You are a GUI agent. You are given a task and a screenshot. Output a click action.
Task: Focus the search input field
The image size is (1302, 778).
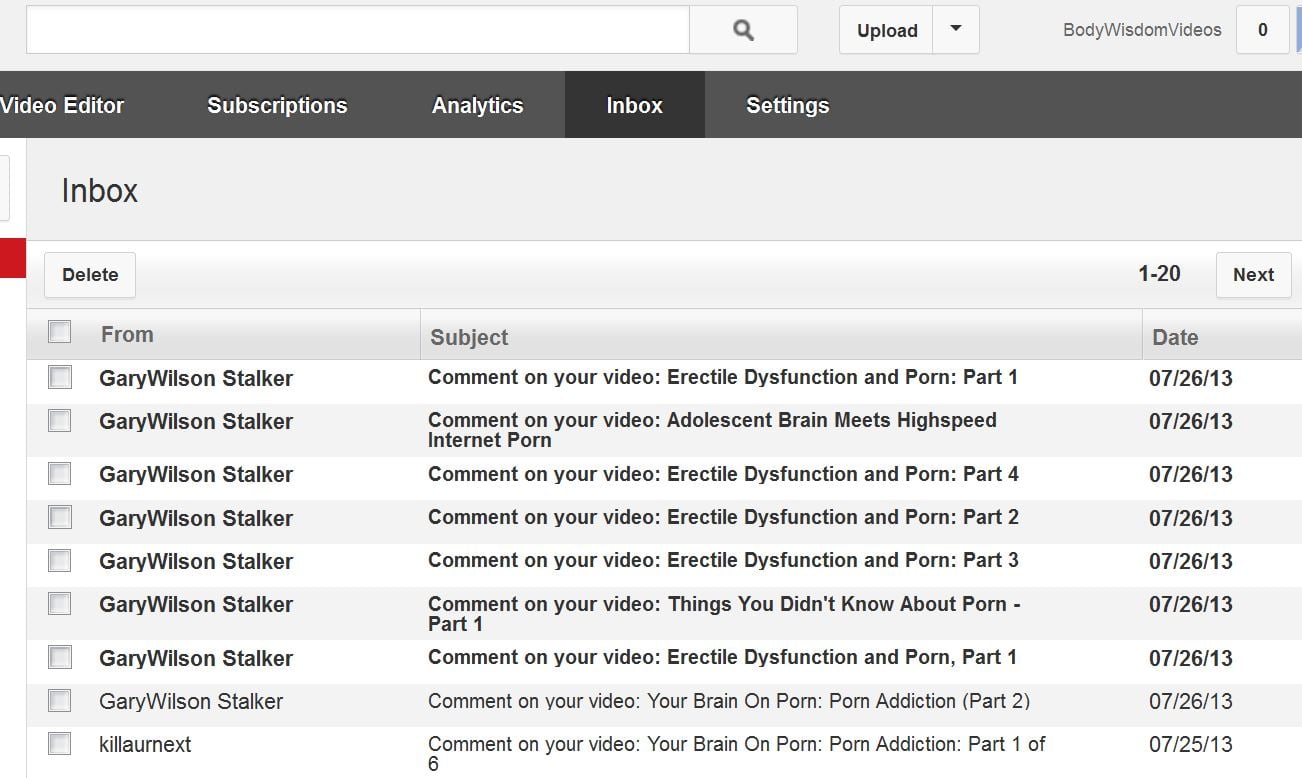[x=357, y=30]
